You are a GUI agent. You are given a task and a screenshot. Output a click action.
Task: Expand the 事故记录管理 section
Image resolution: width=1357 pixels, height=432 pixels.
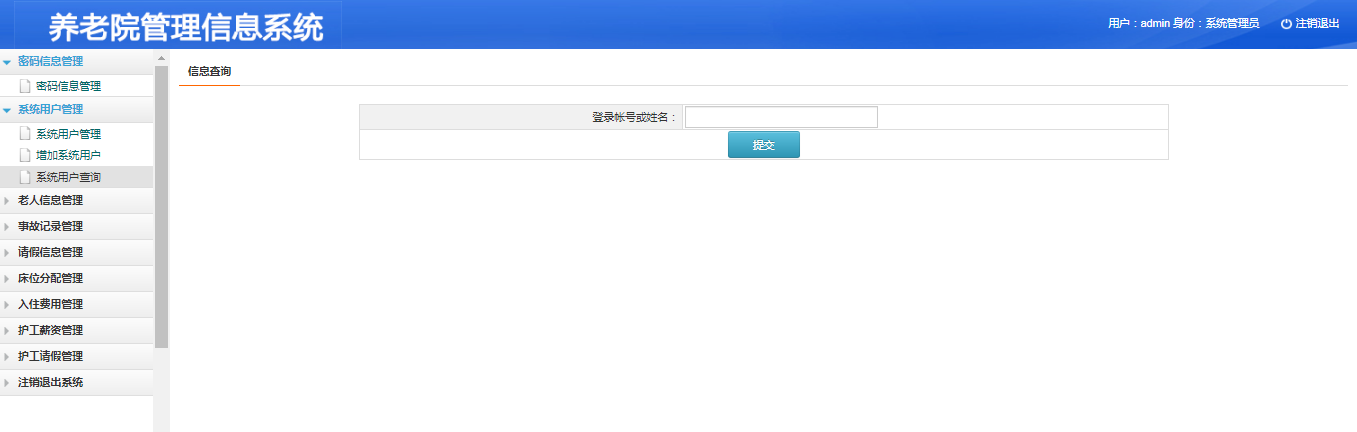click(76, 227)
